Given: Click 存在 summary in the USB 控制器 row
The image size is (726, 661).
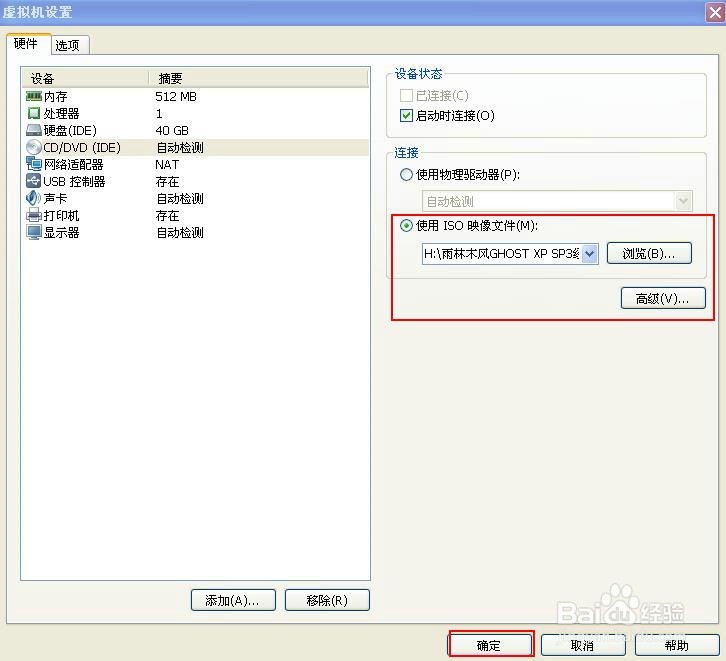Looking at the screenshot, I should (x=167, y=181).
